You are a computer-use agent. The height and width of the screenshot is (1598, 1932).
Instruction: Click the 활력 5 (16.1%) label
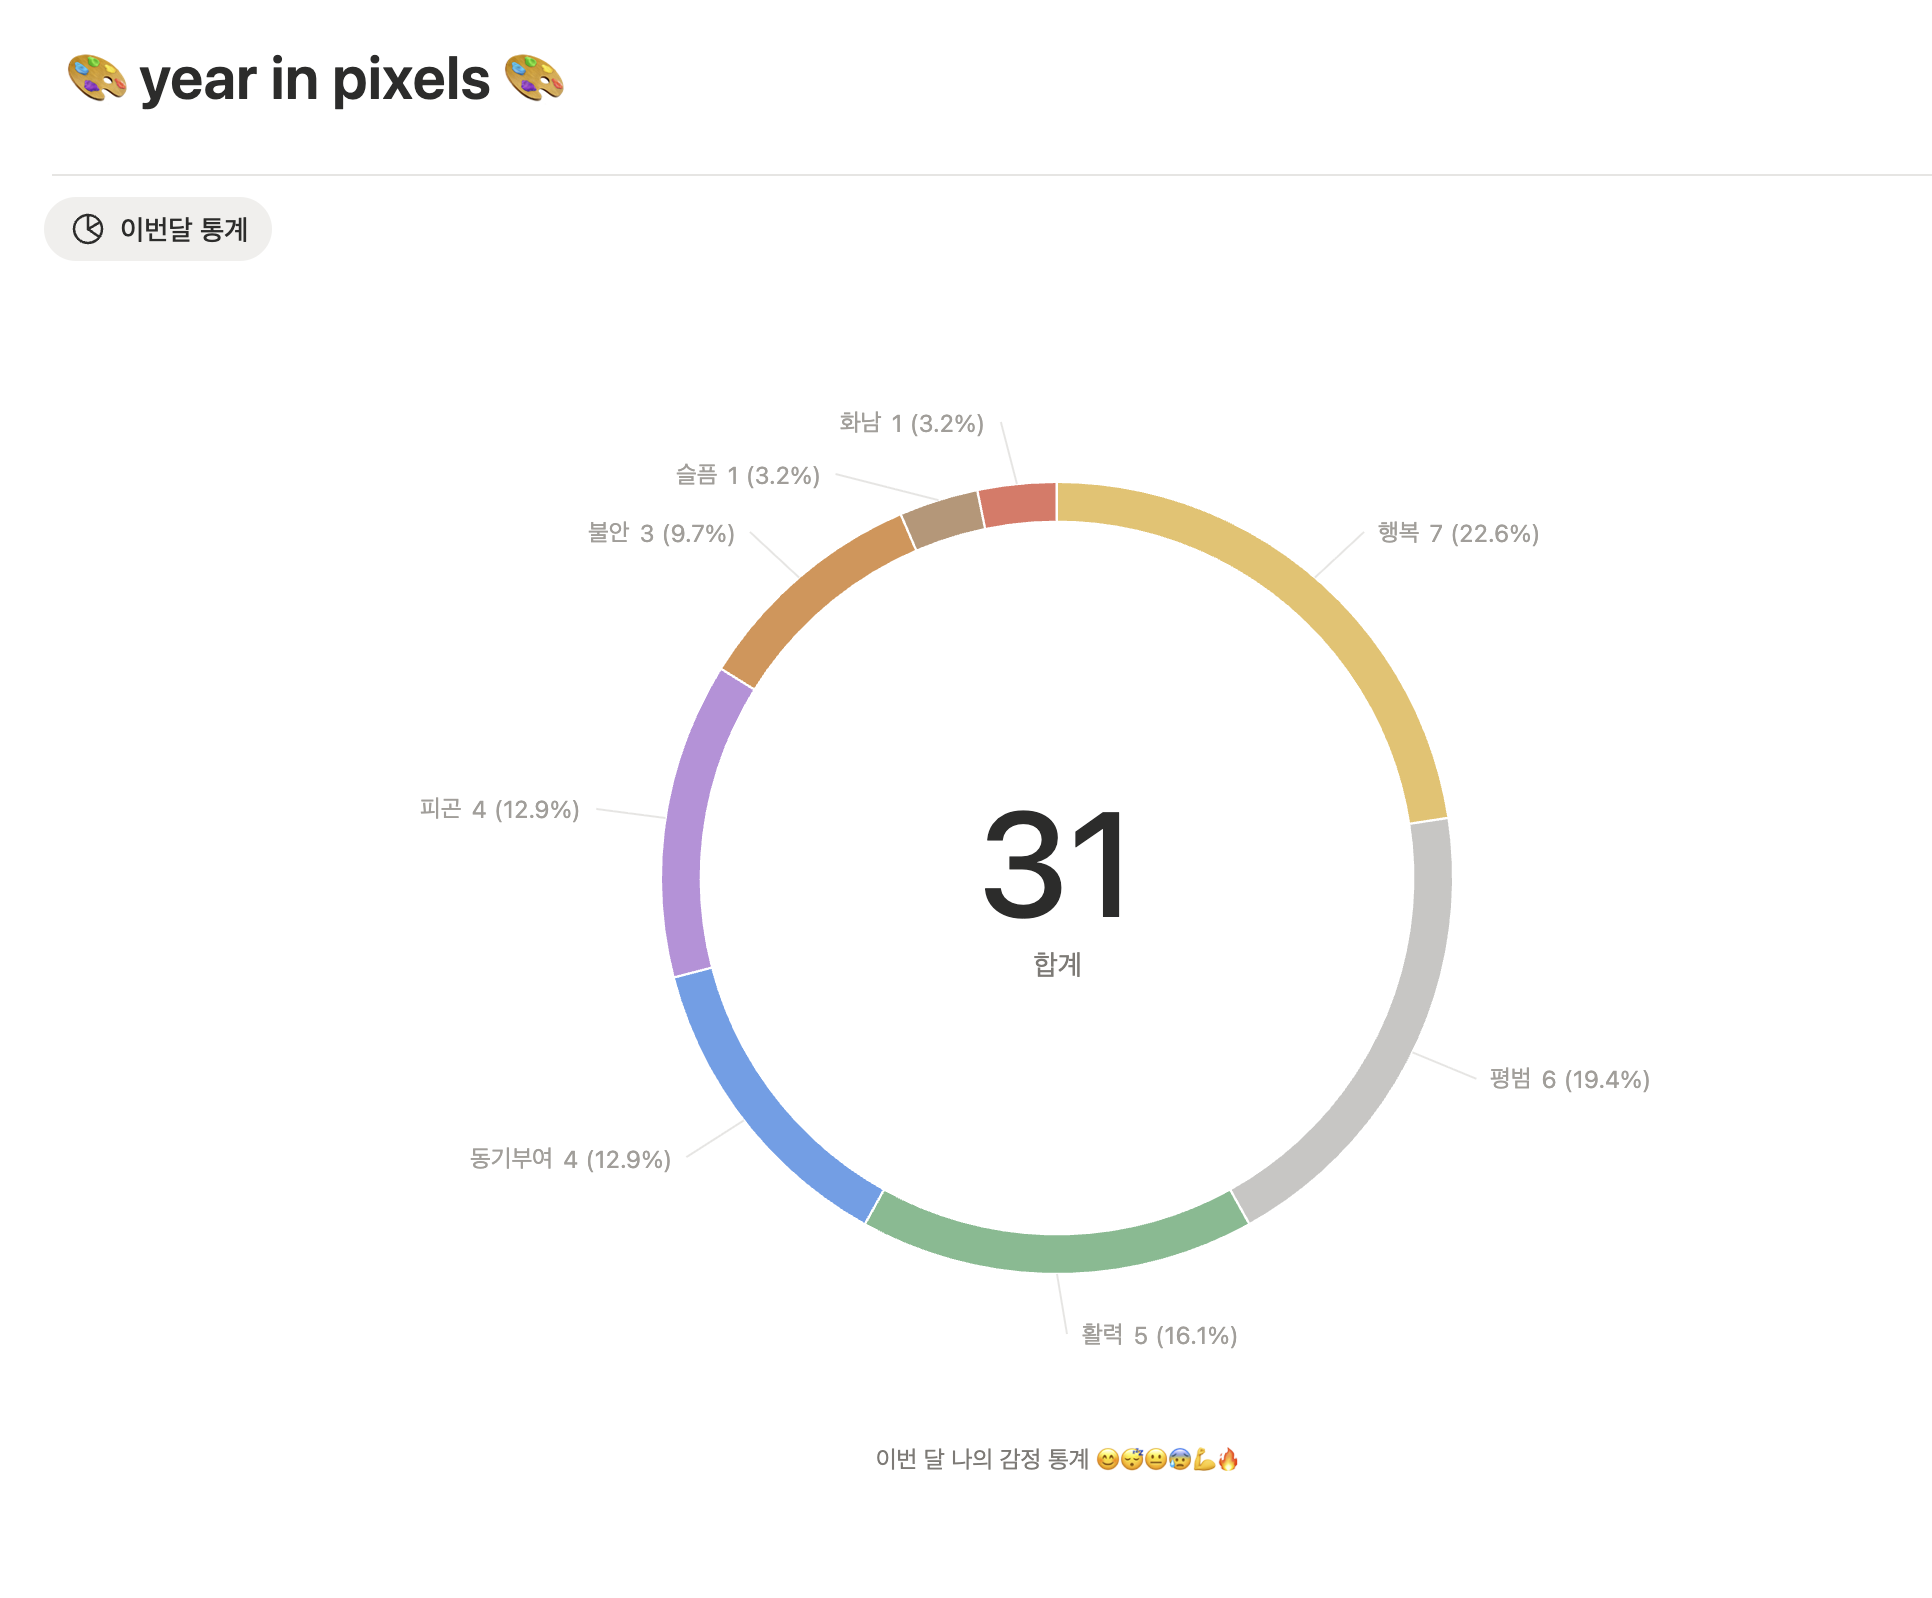[1159, 1335]
